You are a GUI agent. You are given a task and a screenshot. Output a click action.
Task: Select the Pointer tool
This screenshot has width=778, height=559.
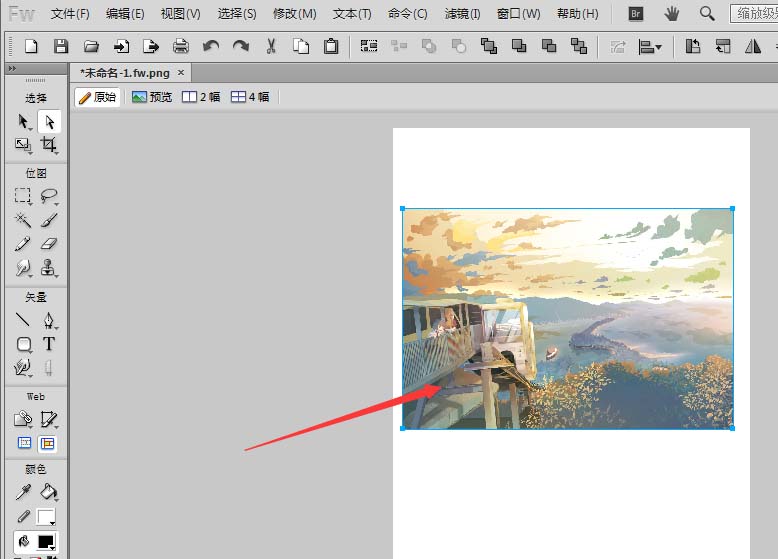click(x=23, y=122)
